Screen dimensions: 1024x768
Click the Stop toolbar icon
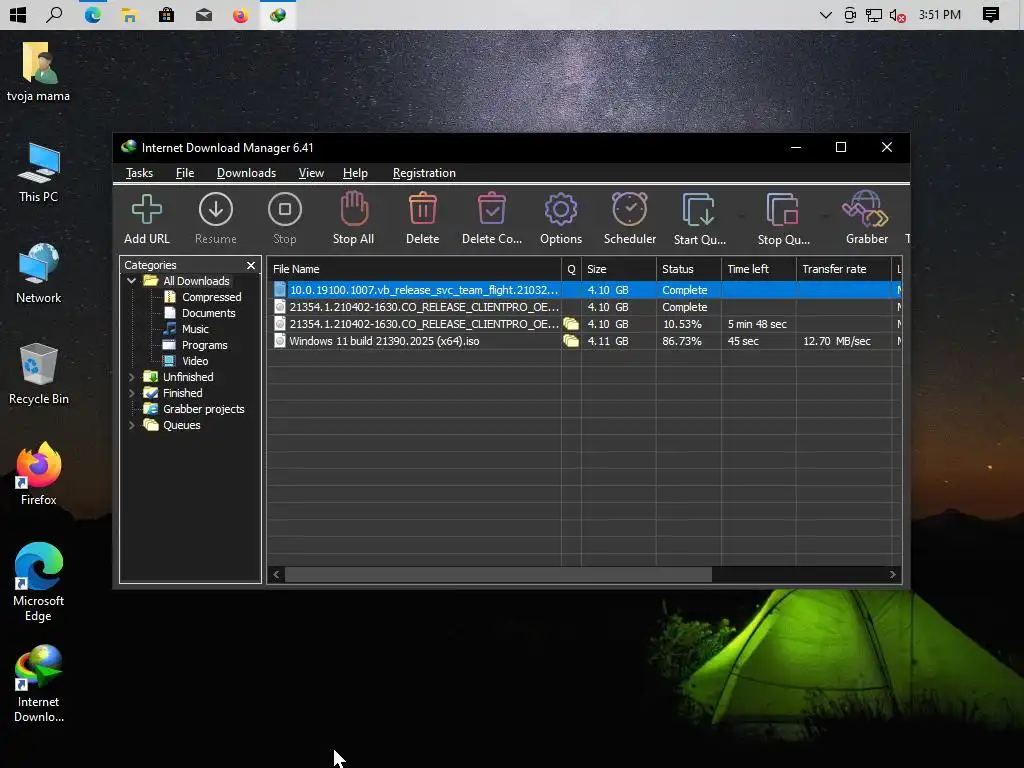[285, 210]
